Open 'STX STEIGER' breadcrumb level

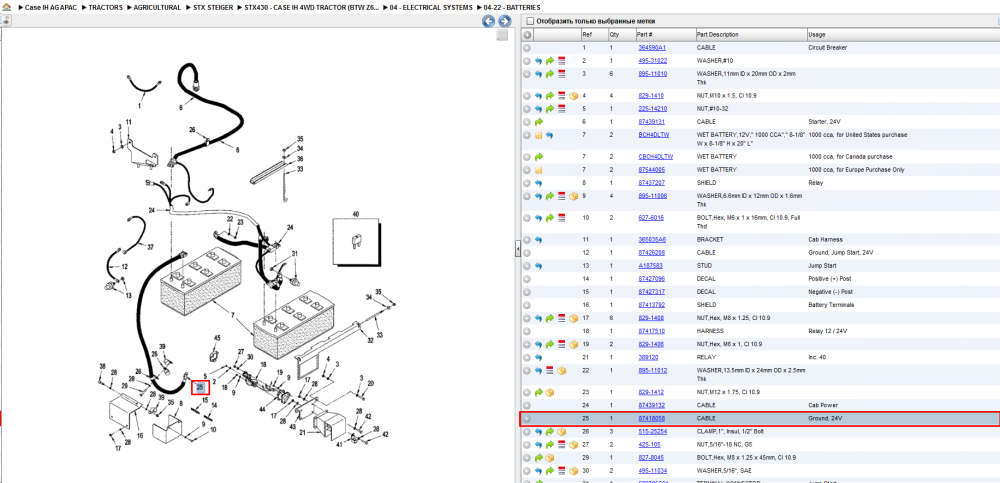tap(213, 7)
